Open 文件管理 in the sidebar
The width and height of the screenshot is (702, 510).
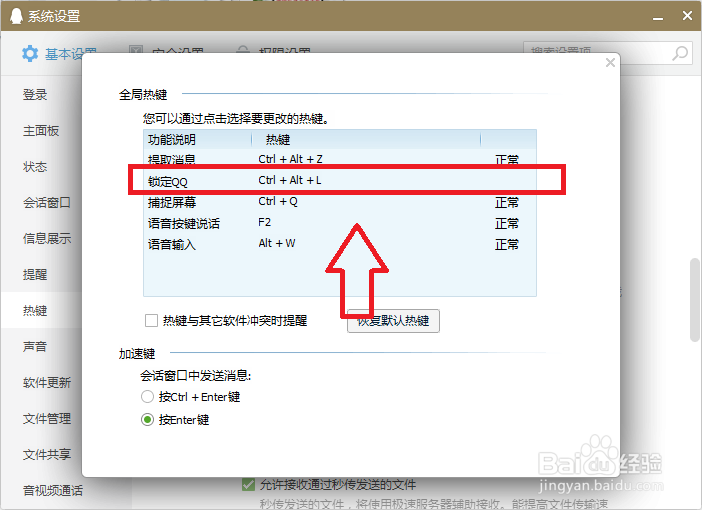[x=47, y=419]
